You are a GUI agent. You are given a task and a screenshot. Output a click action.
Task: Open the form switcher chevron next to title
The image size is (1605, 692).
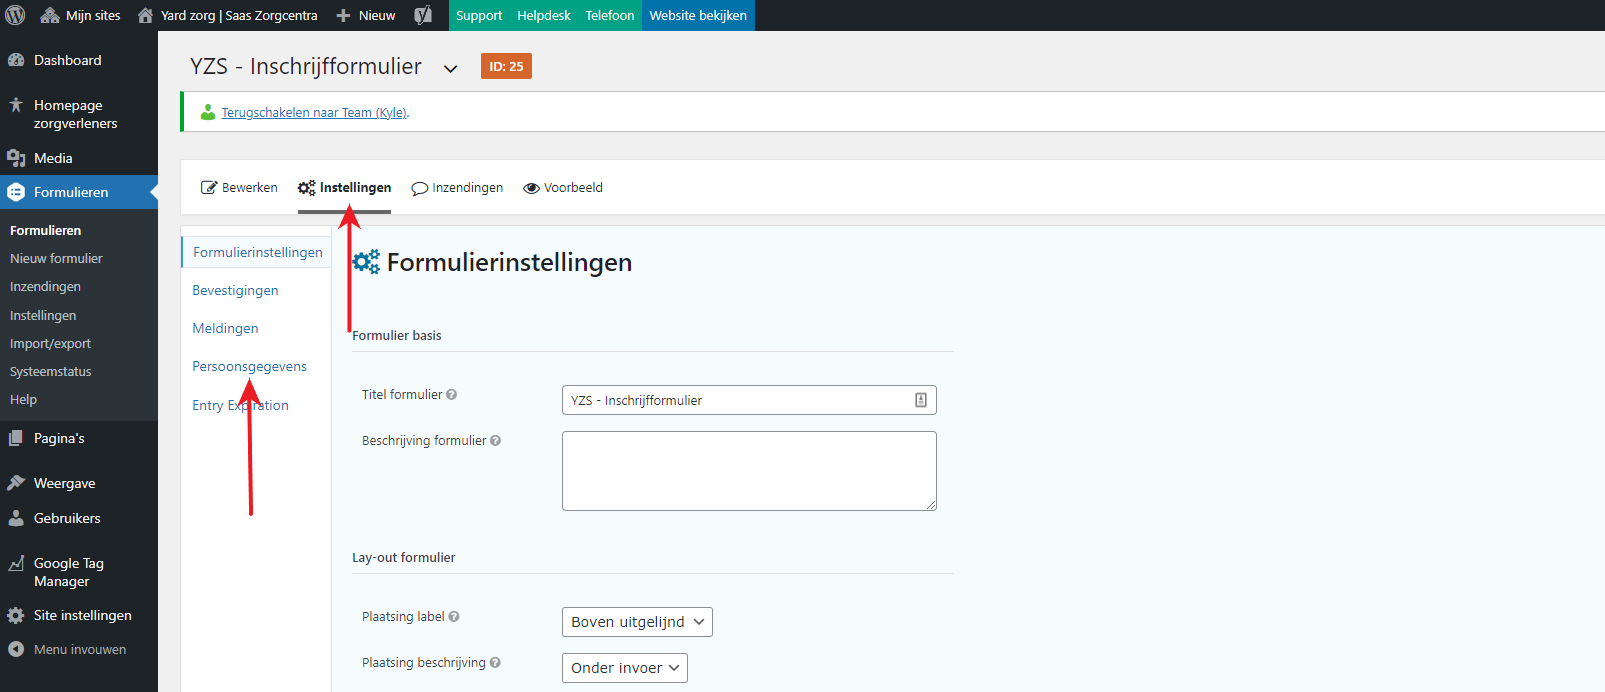(451, 68)
